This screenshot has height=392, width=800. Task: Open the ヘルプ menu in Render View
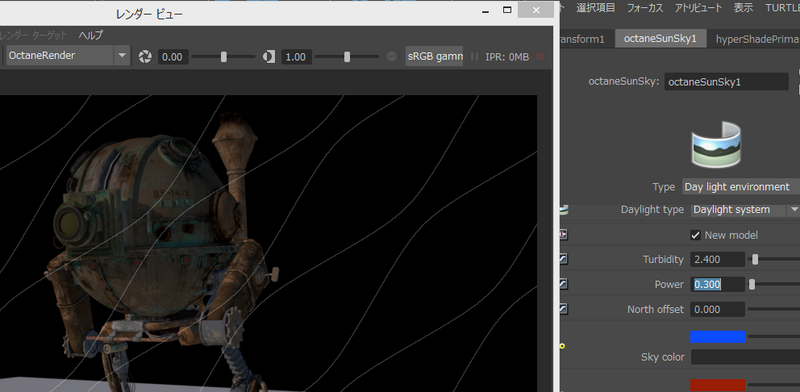click(91, 35)
